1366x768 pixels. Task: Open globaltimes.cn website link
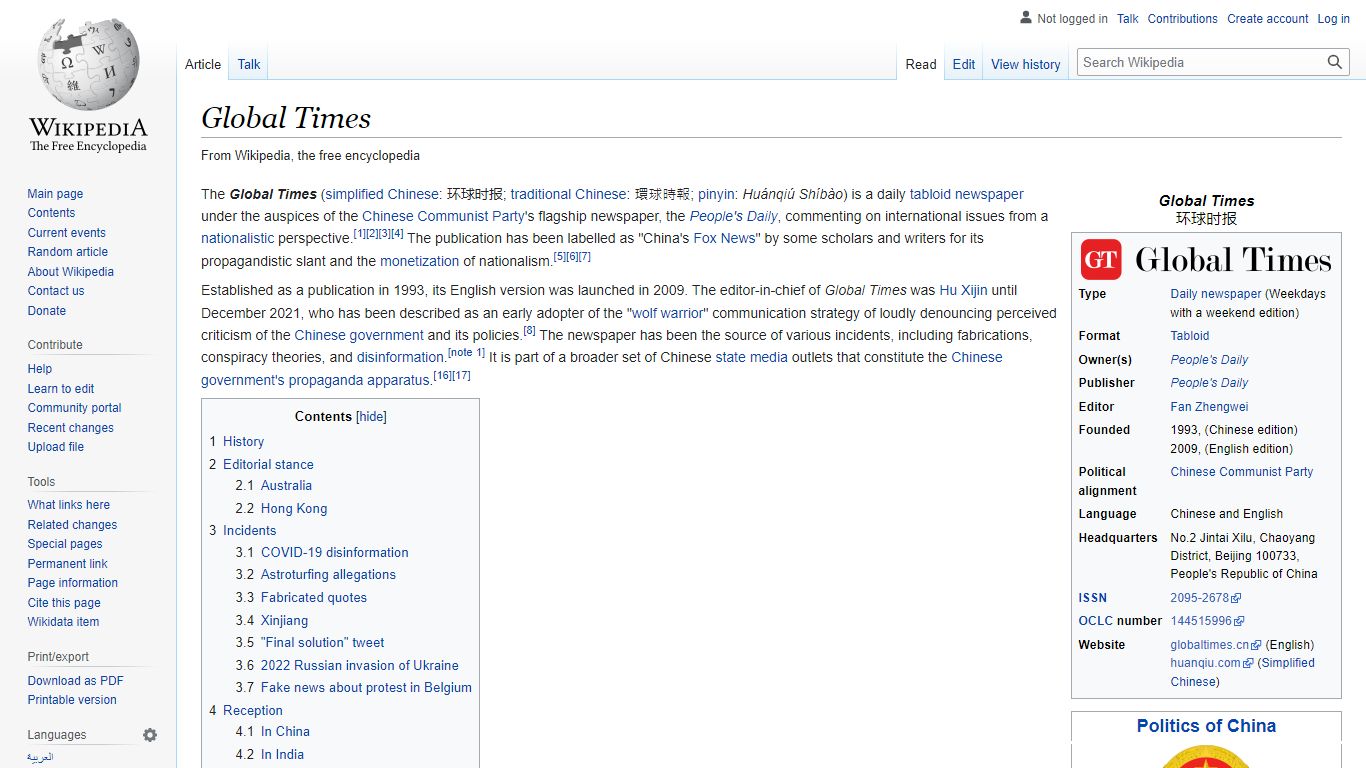click(x=1210, y=645)
